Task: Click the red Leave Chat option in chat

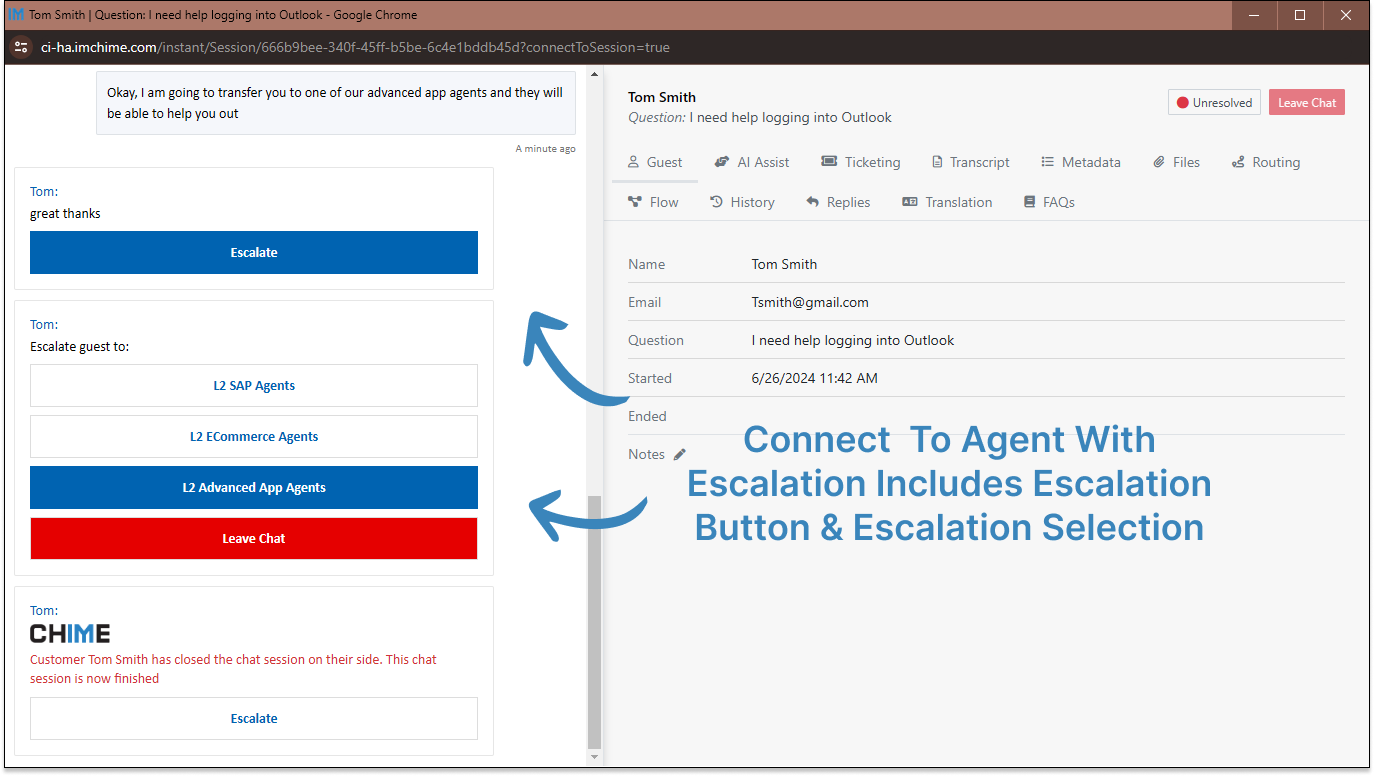Action: [x=253, y=538]
